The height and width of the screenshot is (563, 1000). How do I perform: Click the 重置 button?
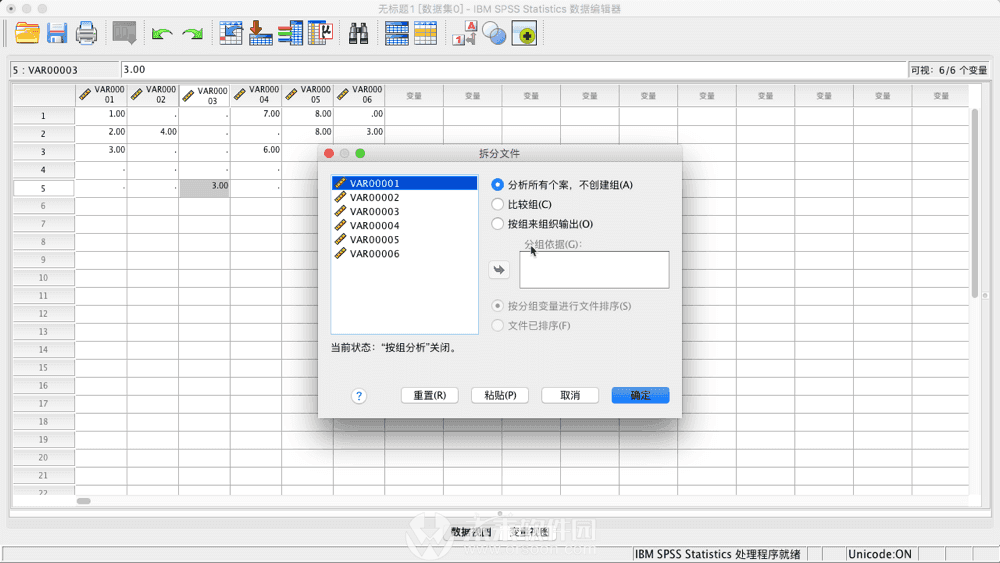click(429, 395)
